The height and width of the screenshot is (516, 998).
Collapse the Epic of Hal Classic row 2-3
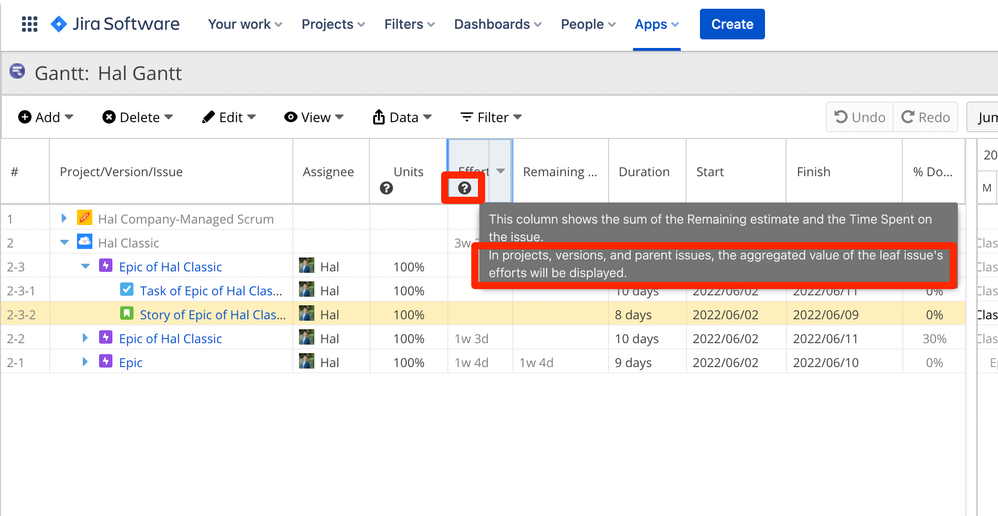[86, 267]
